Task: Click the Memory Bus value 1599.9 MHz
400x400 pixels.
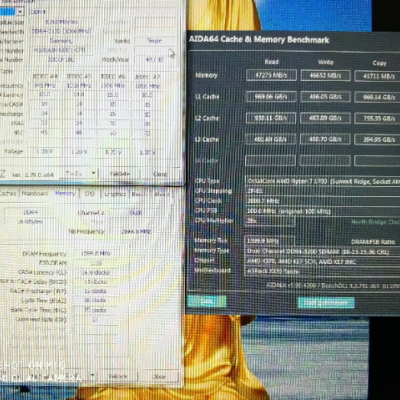Action: [x=270, y=241]
